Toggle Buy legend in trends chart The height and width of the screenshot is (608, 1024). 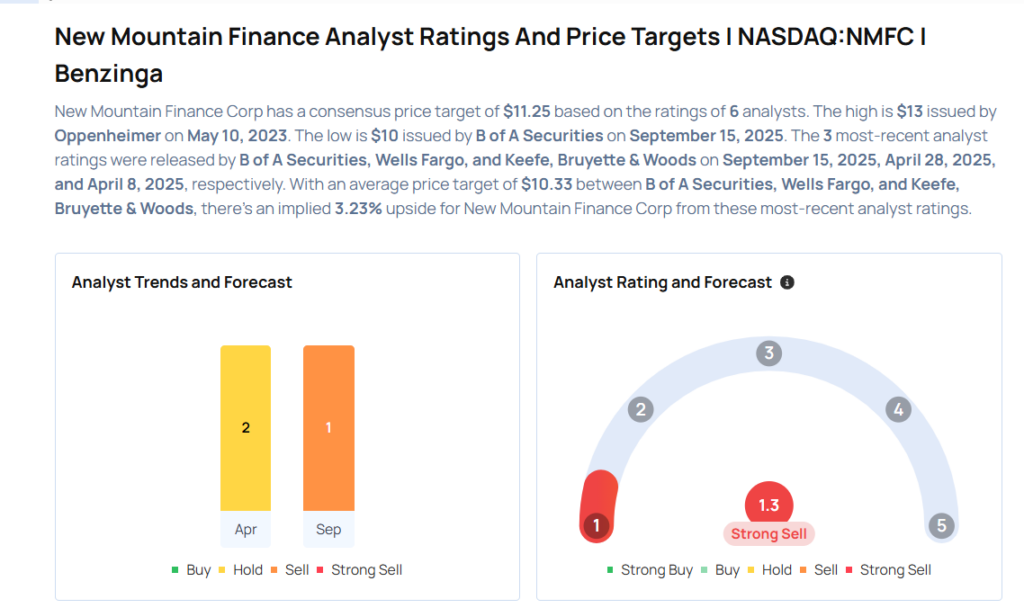191,570
